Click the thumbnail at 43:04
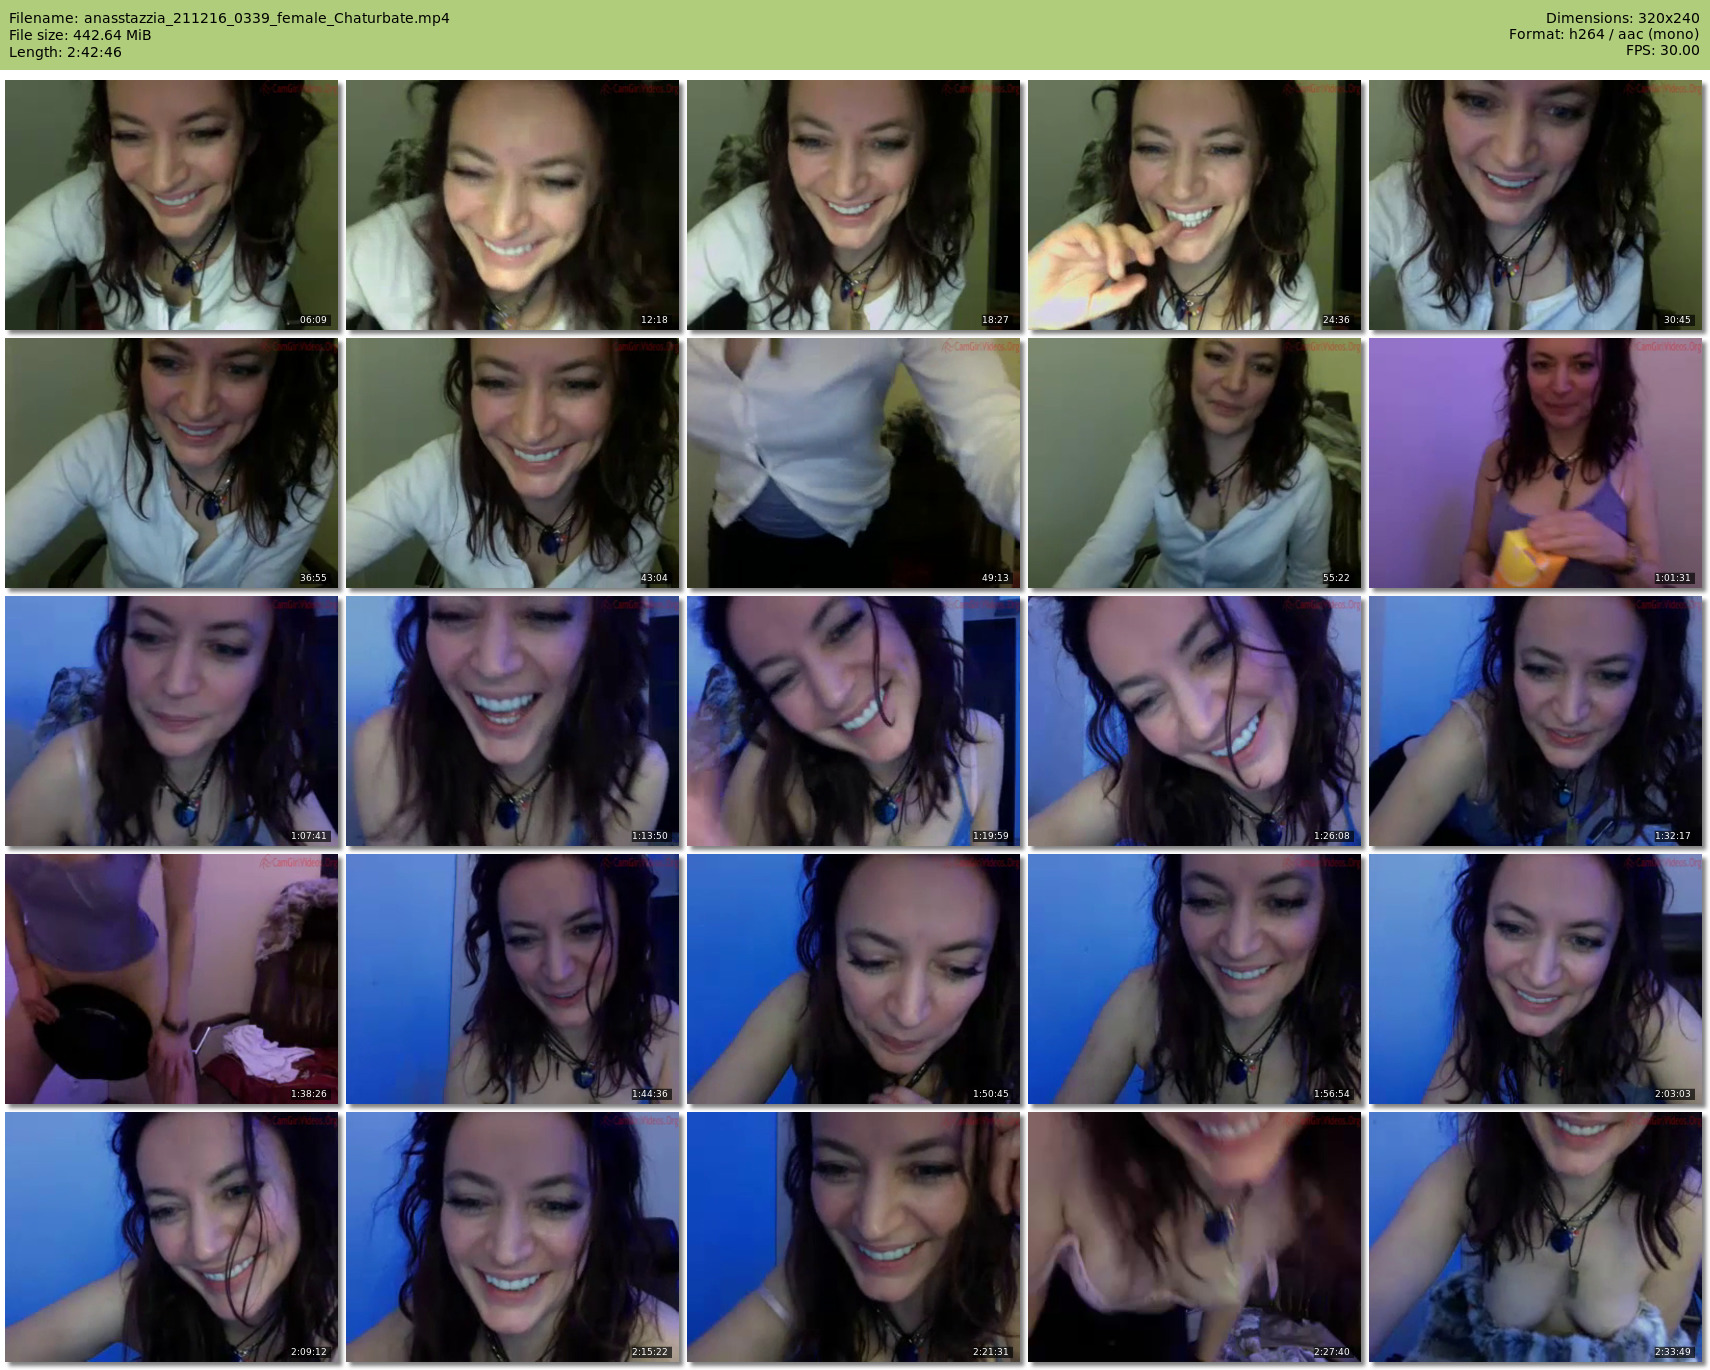The width and height of the screenshot is (1710, 1370). pyautogui.click(x=512, y=463)
